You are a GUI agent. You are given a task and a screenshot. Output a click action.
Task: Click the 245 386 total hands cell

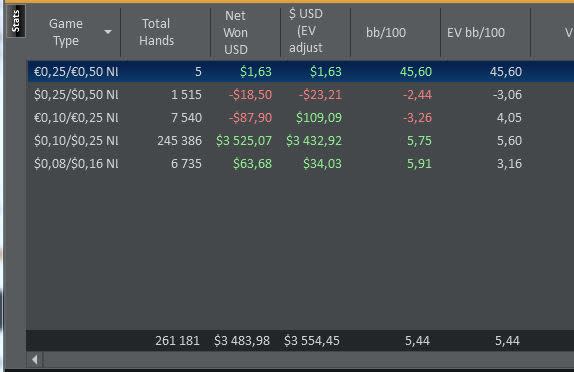pyautogui.click(x=179, y=141)
